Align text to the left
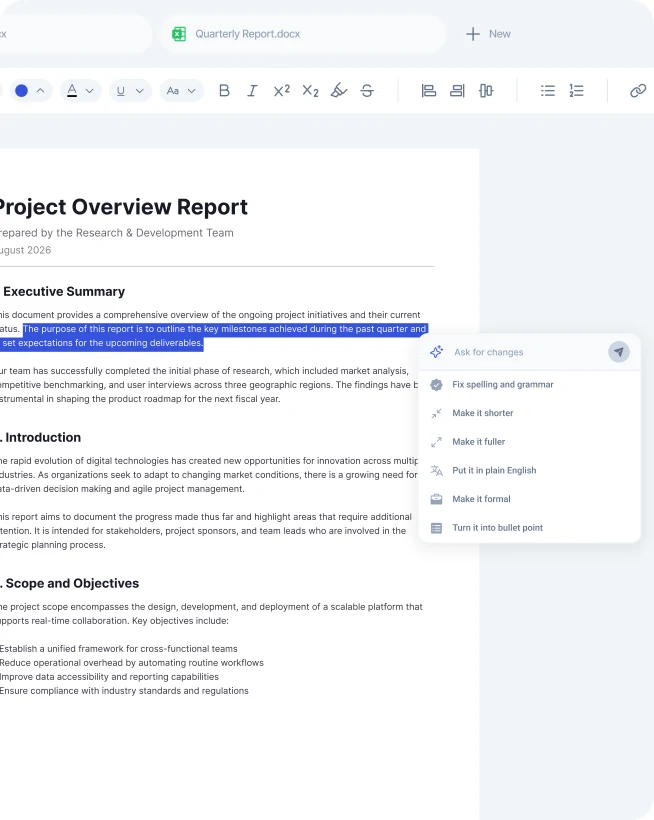Image resolution: width=654 pixels, height=820 pixels. [x=429, y=90]
